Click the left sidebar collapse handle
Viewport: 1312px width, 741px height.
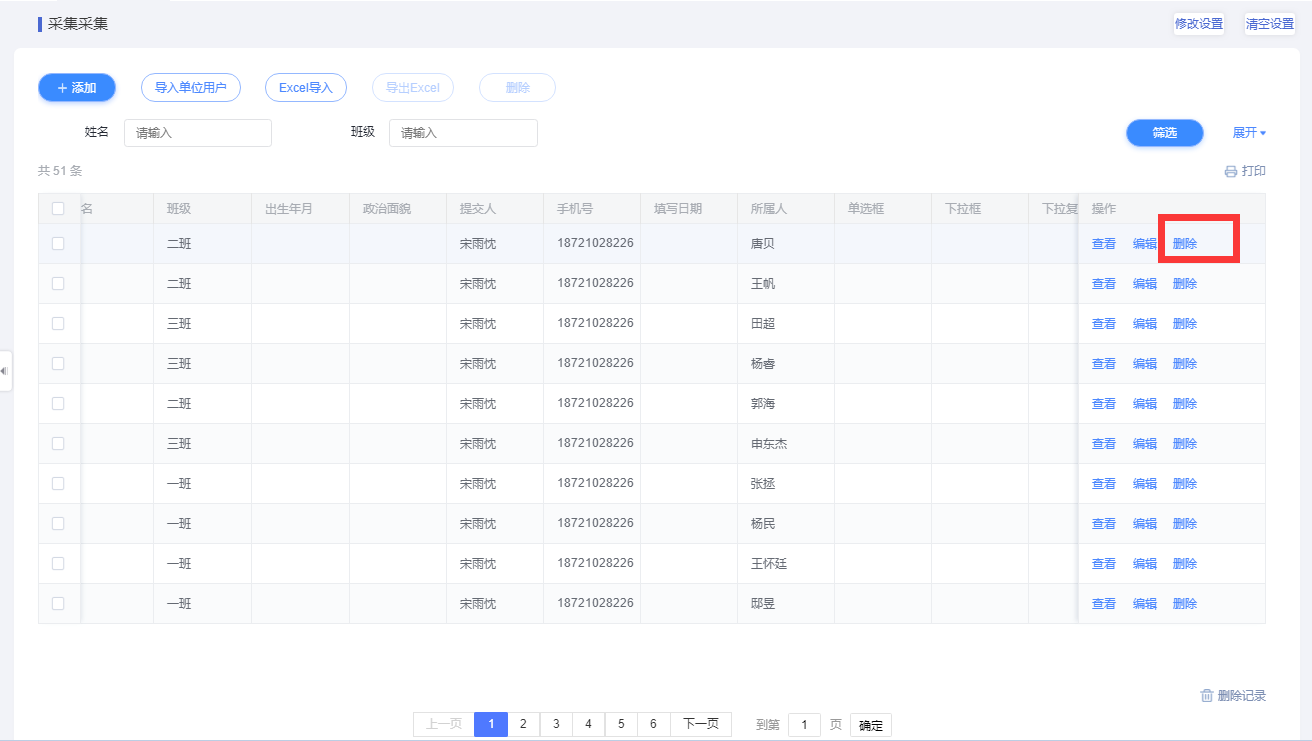5,371
